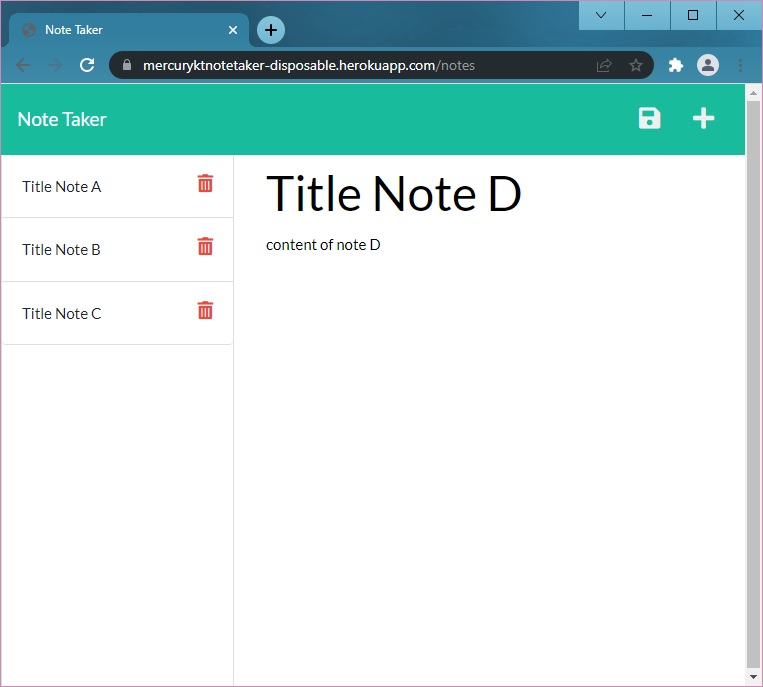Click into the content of note D text

[x=323, y=245]
